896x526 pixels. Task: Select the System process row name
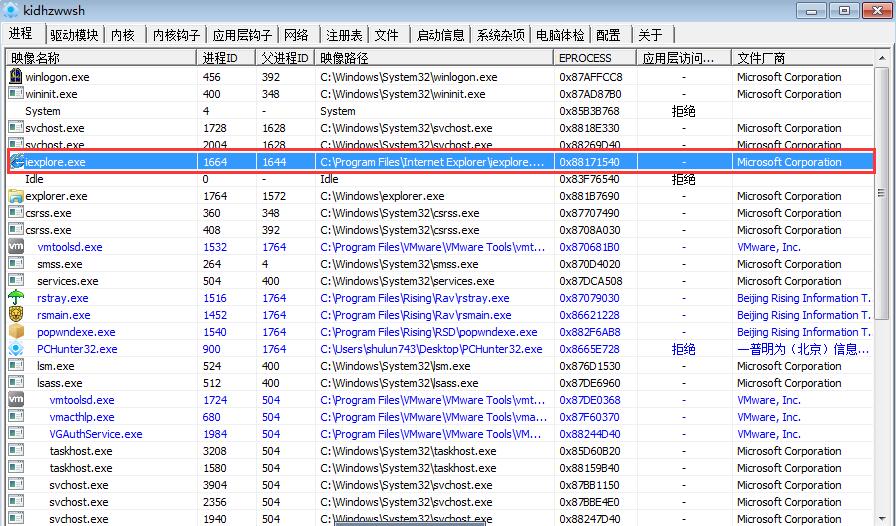pos(43,111)
